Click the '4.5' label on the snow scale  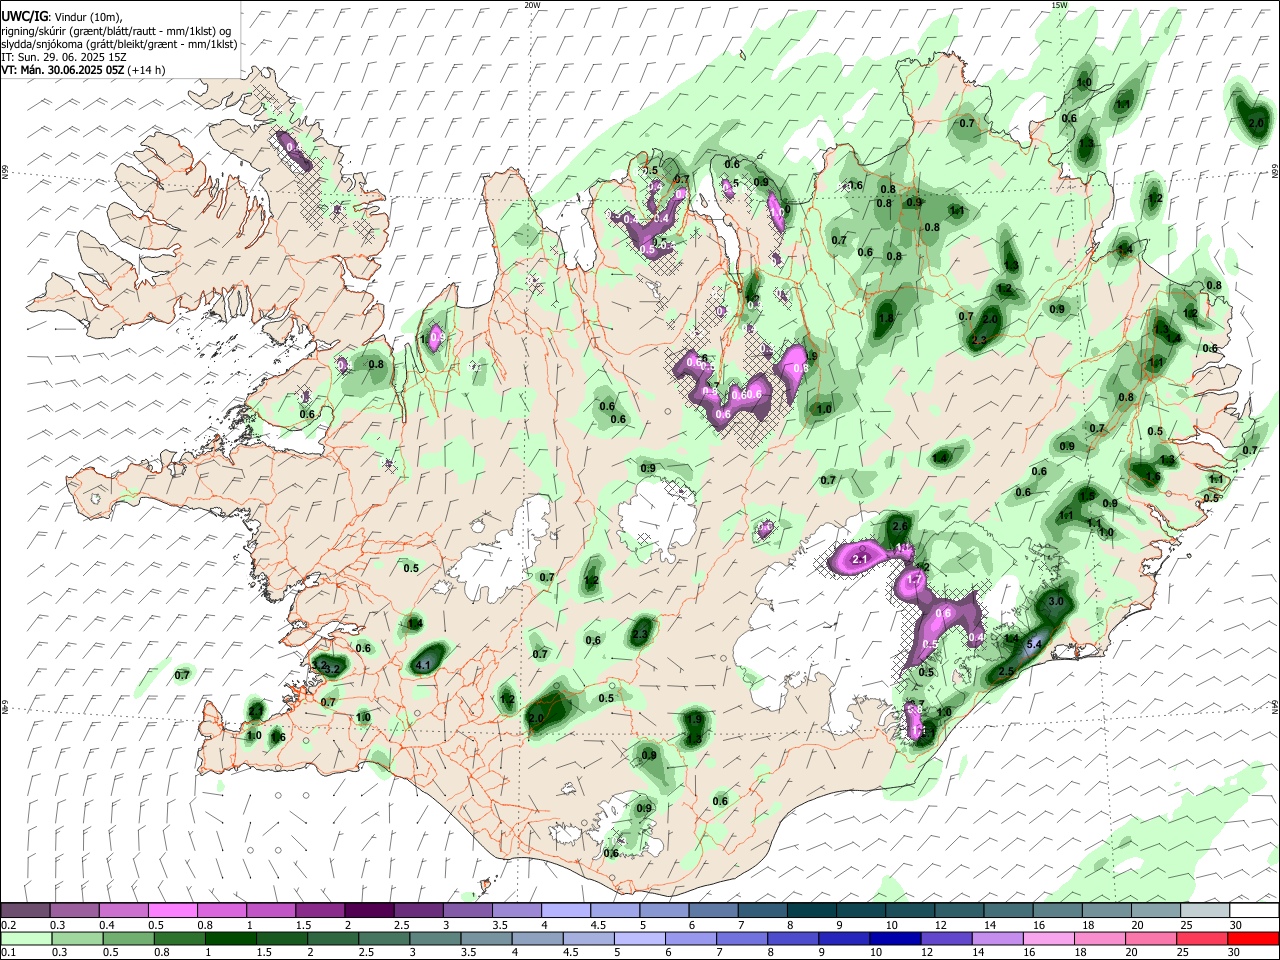pos(598,925)
